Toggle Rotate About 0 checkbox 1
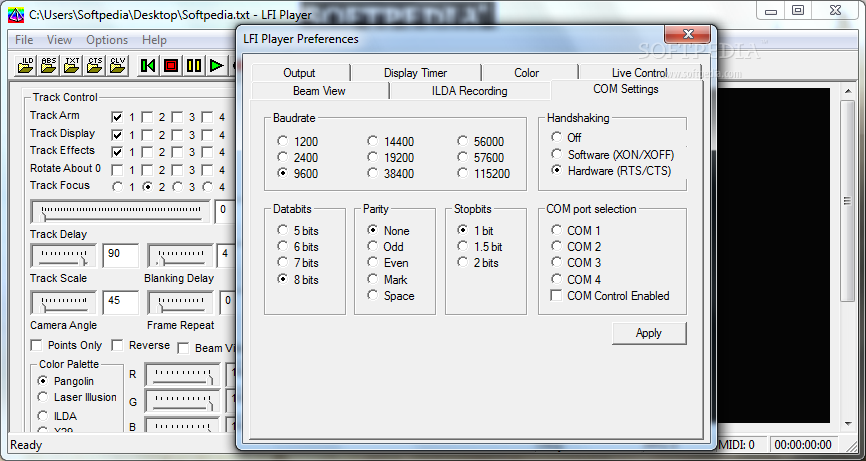866x461 pixels. 117,170
